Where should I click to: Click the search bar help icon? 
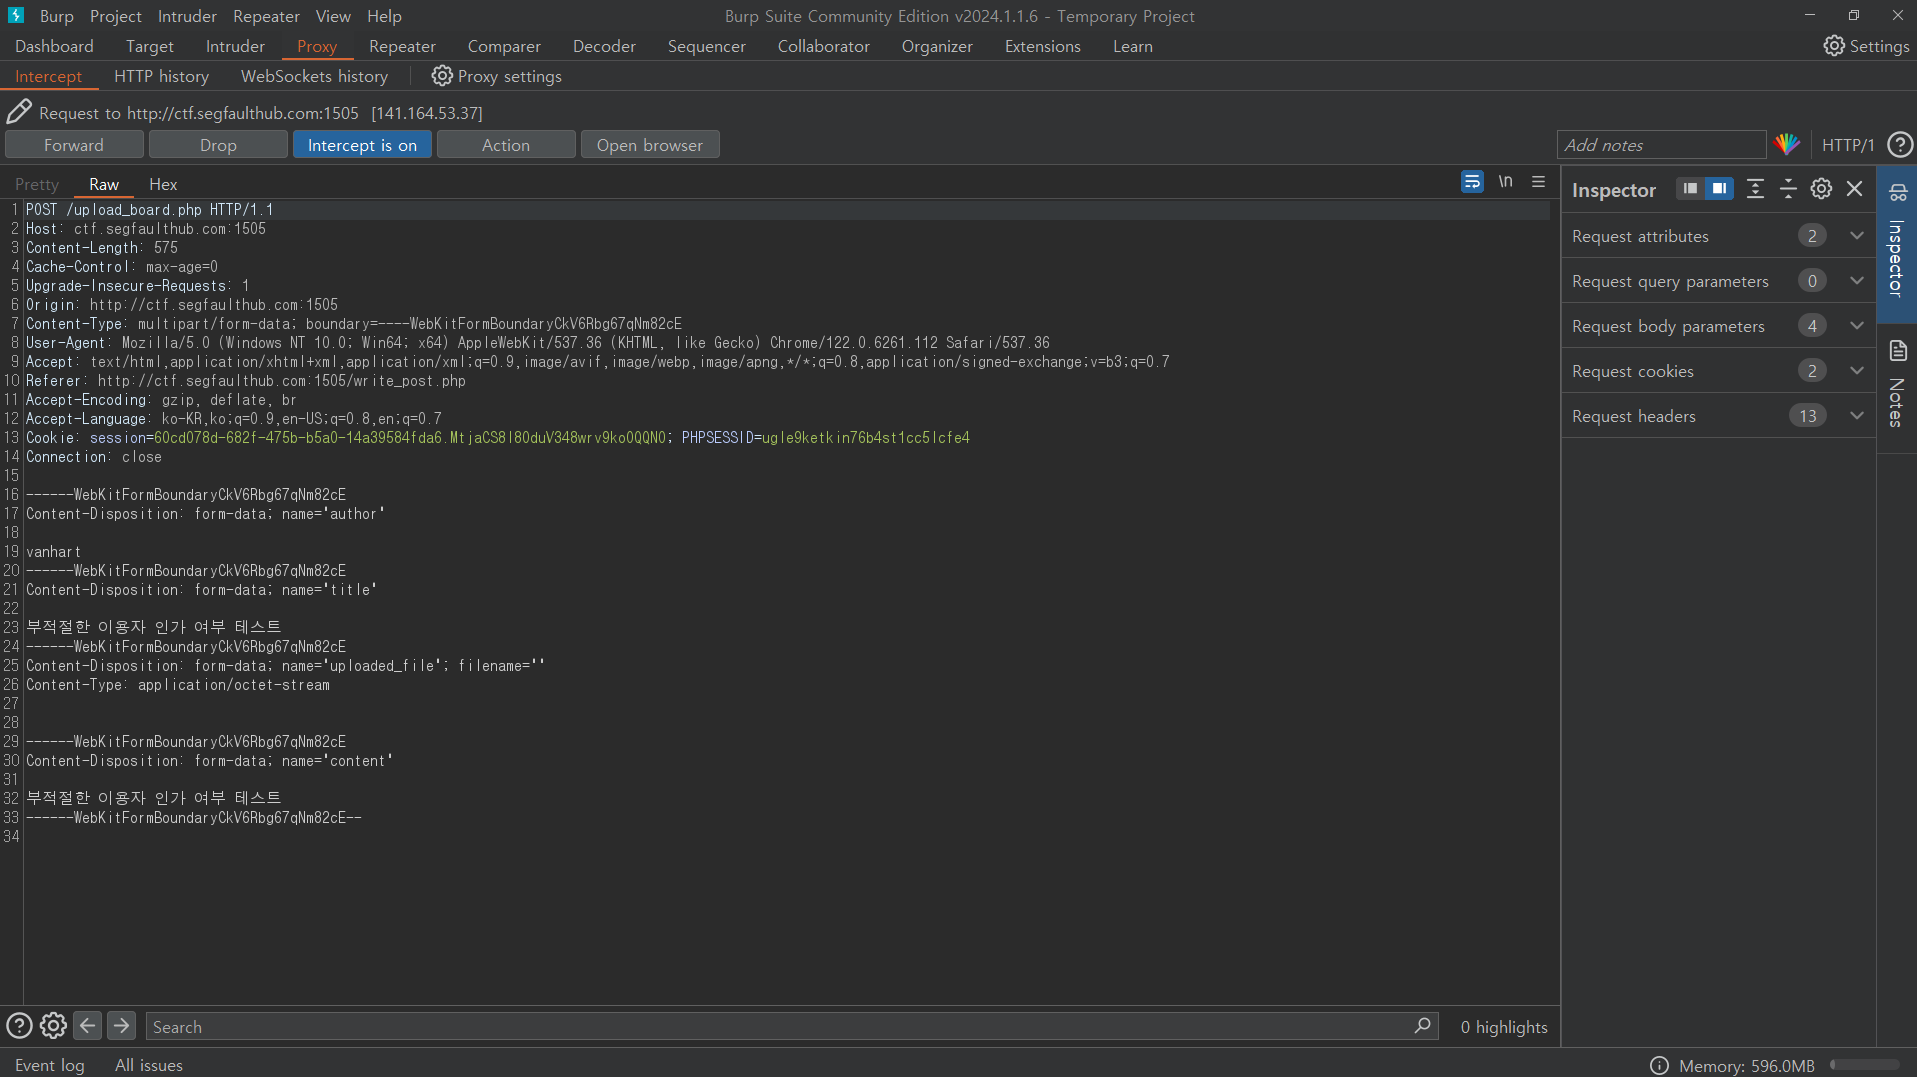point(19,1026)
